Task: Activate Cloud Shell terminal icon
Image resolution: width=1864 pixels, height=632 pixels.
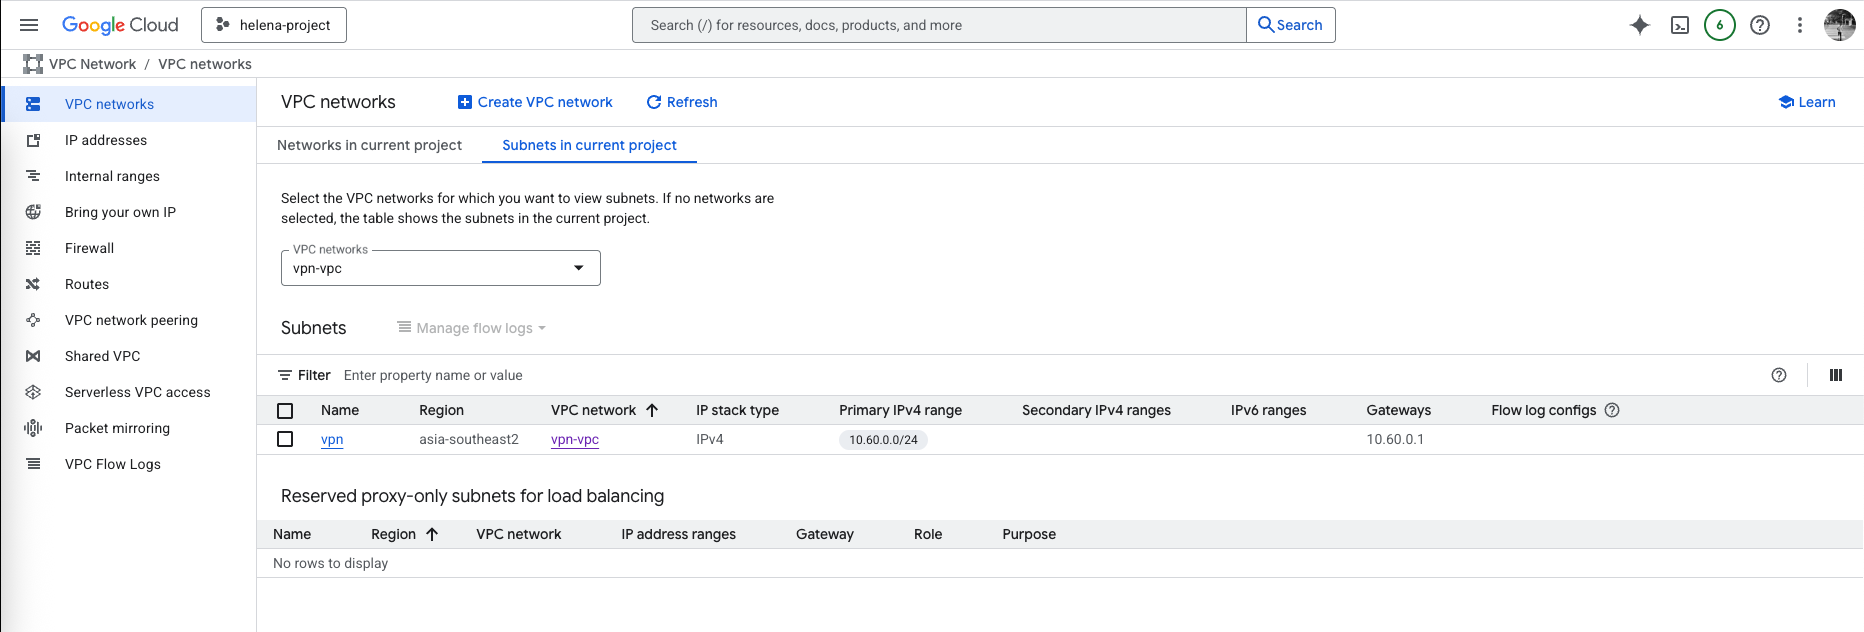Action: [1680, 25]
